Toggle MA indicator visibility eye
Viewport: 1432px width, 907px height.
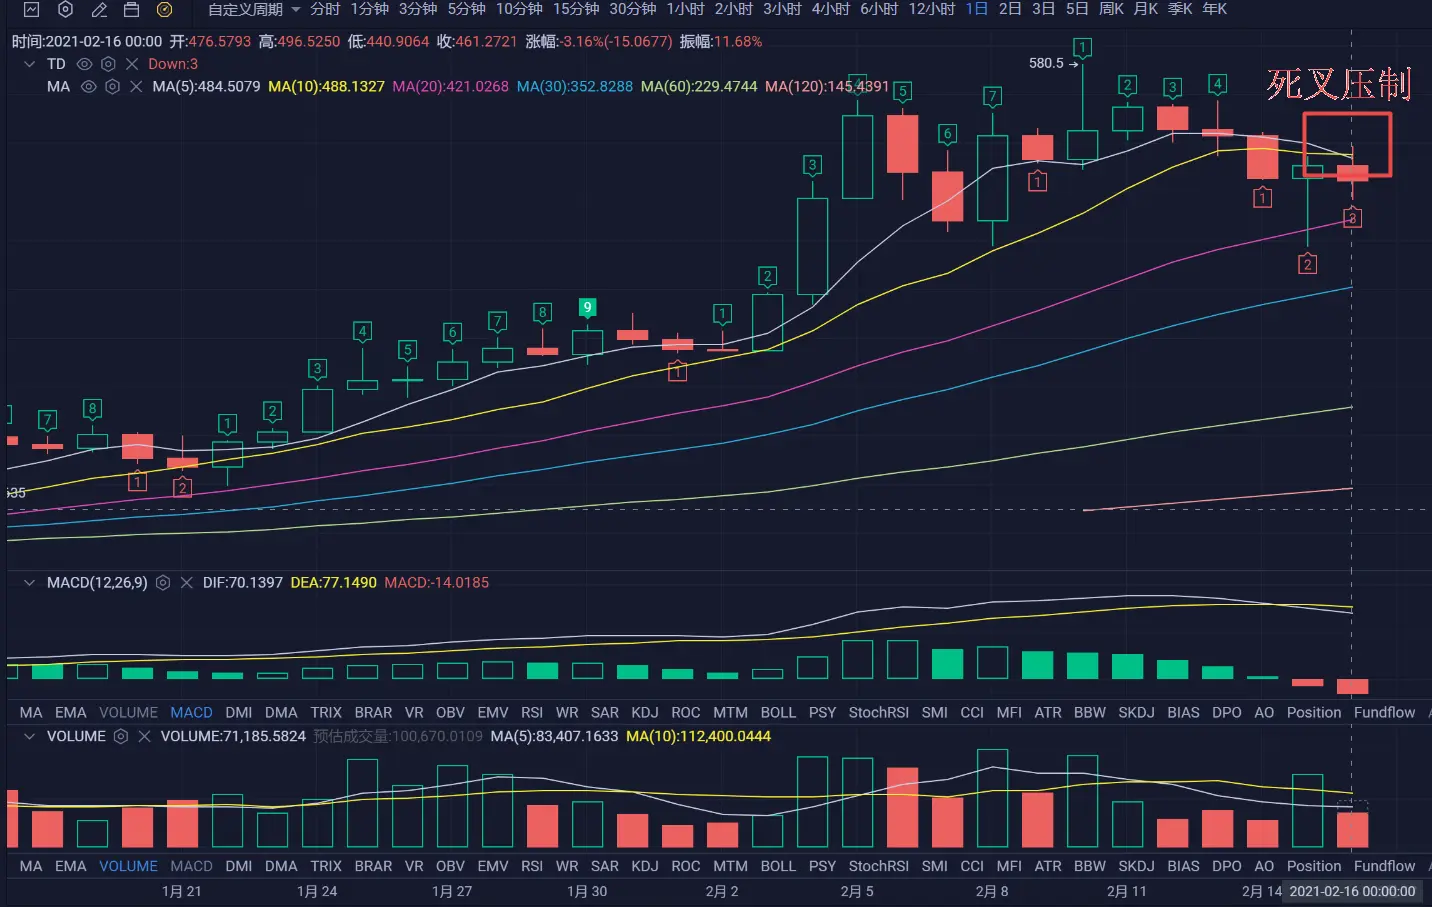pyautogui.click(x=88, y=87)
